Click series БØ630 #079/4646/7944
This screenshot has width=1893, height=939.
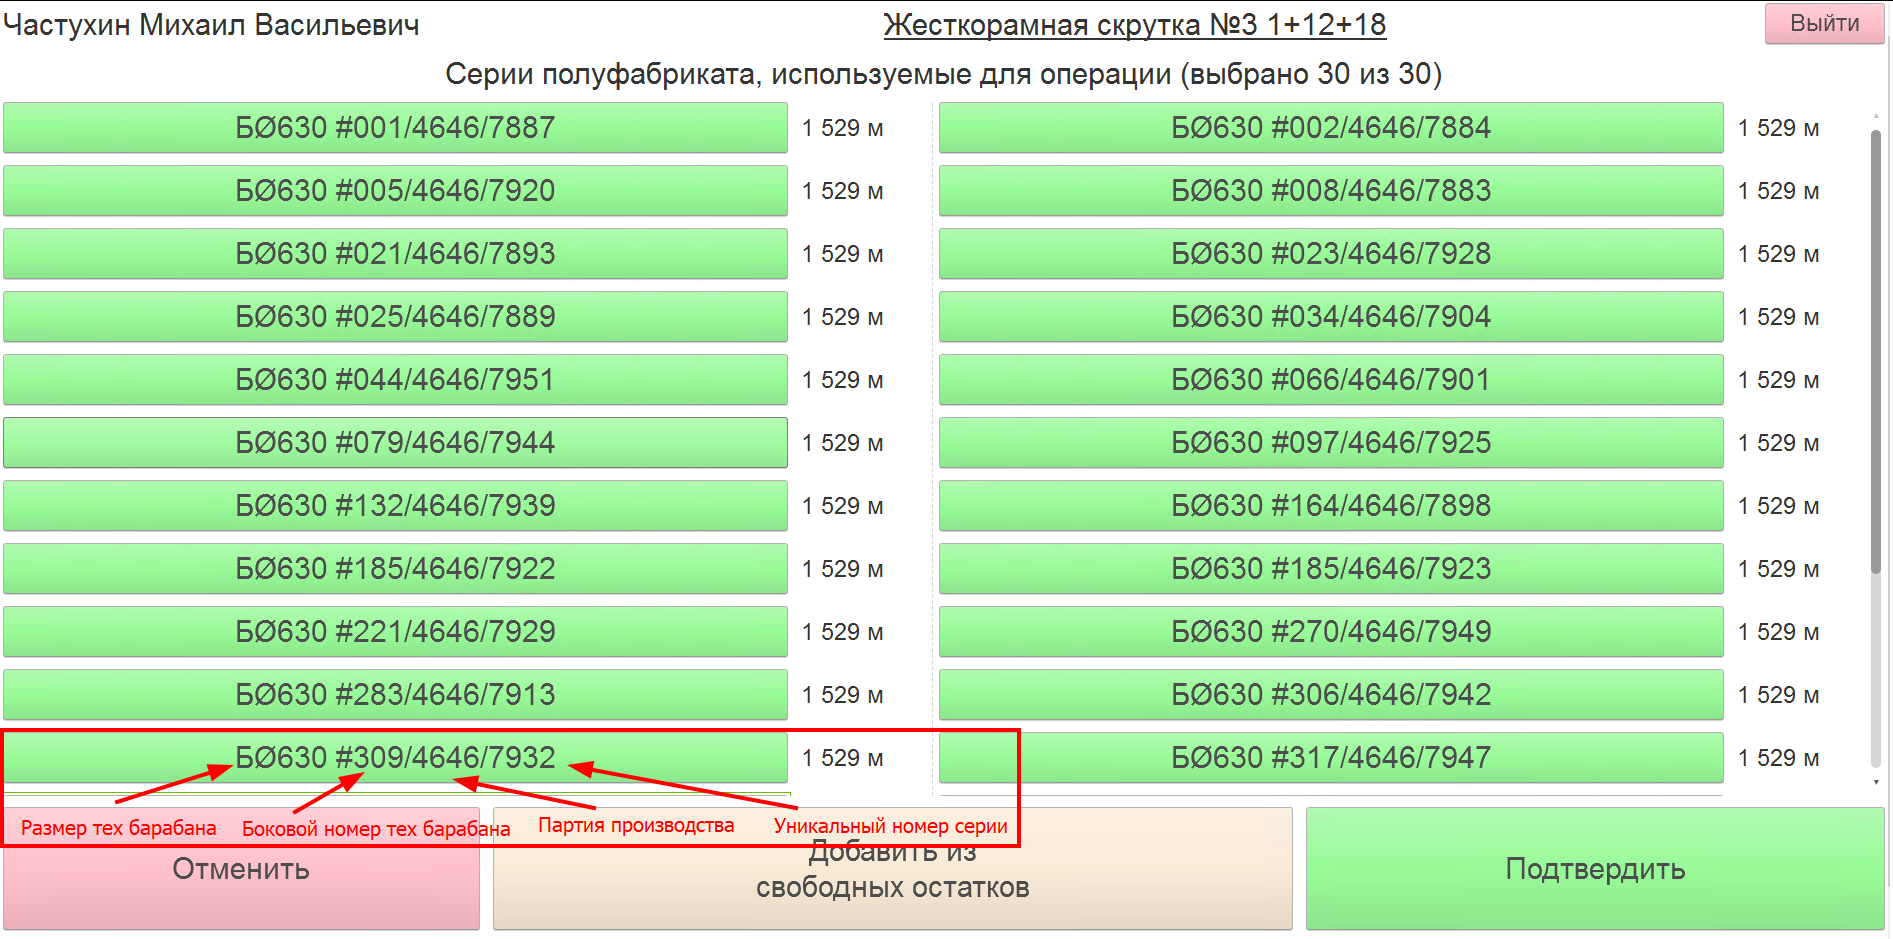395,442
